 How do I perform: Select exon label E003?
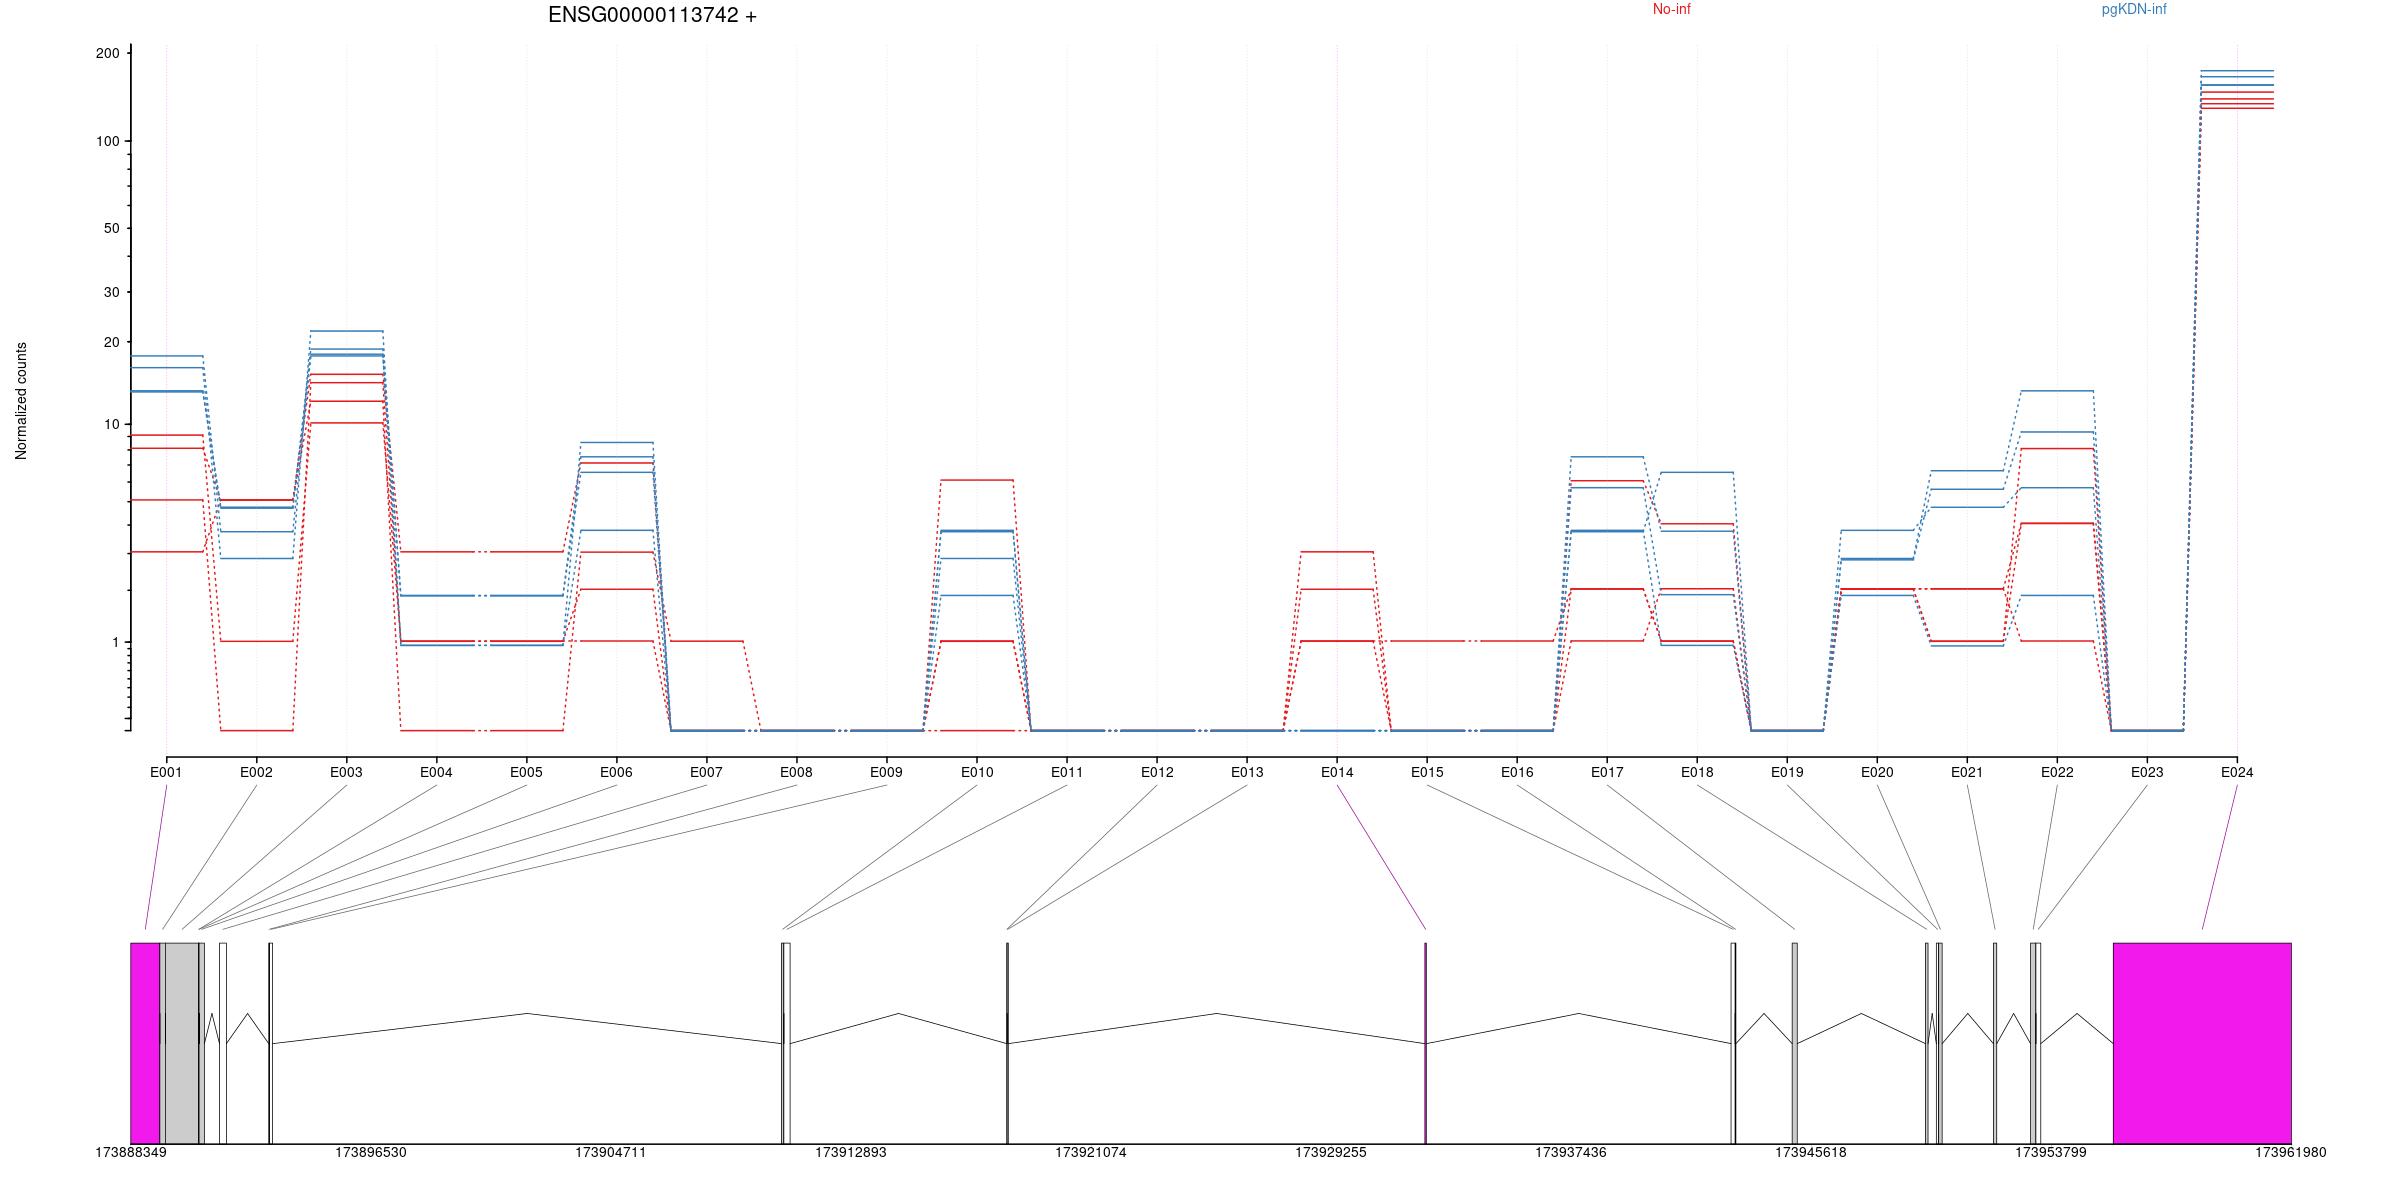click(x=346, y=772)
